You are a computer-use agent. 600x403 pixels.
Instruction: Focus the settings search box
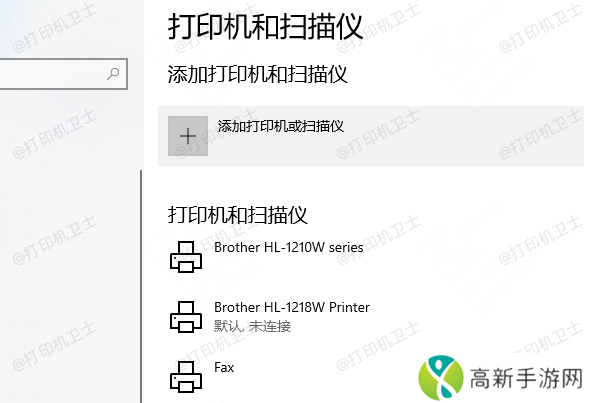coord(63,74)
